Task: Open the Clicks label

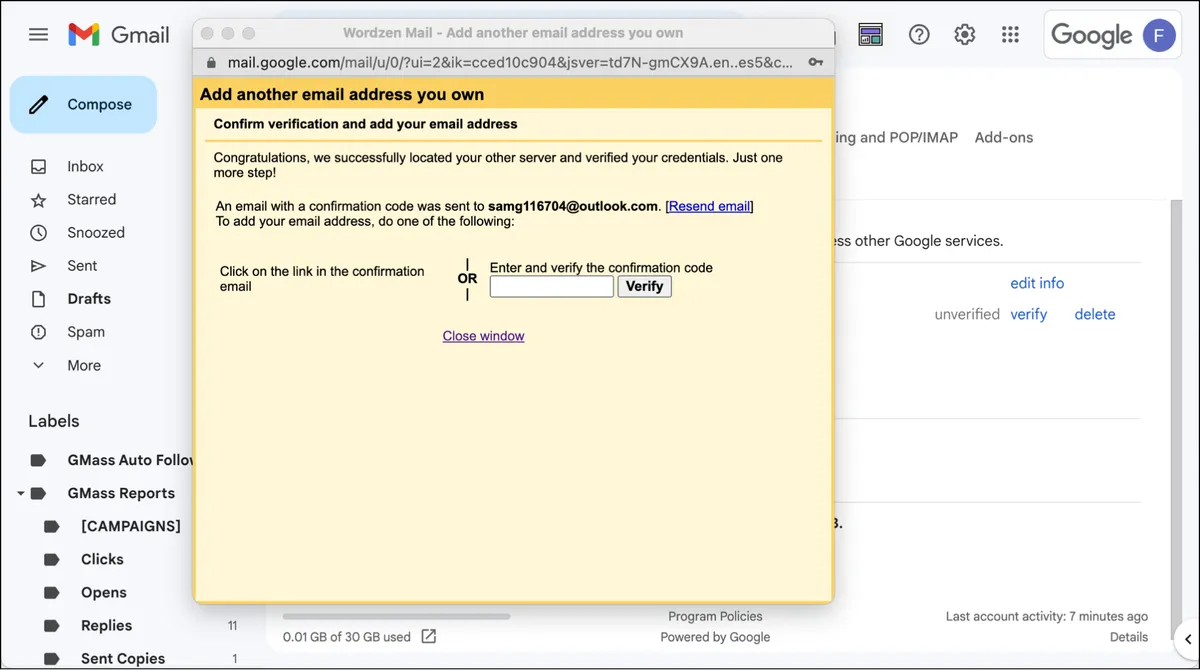Action: click(102, 560)
